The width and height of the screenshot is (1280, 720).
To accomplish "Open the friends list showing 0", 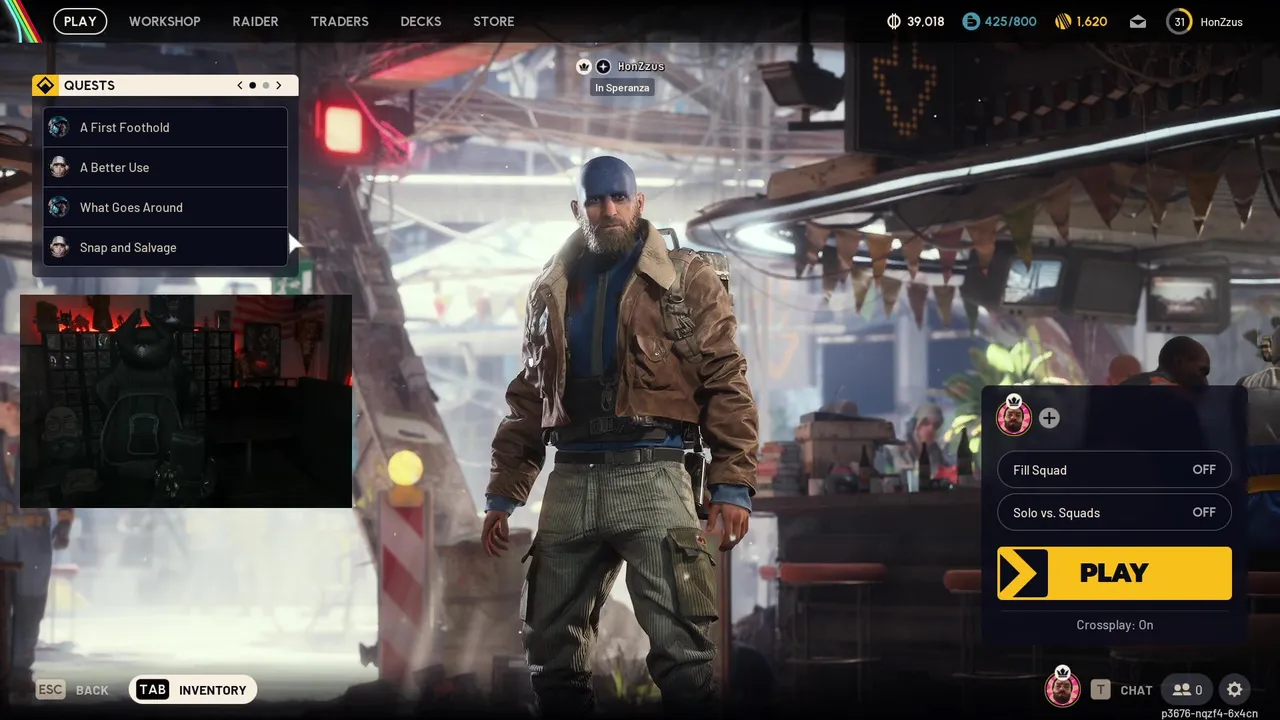I will [1187, 690].
